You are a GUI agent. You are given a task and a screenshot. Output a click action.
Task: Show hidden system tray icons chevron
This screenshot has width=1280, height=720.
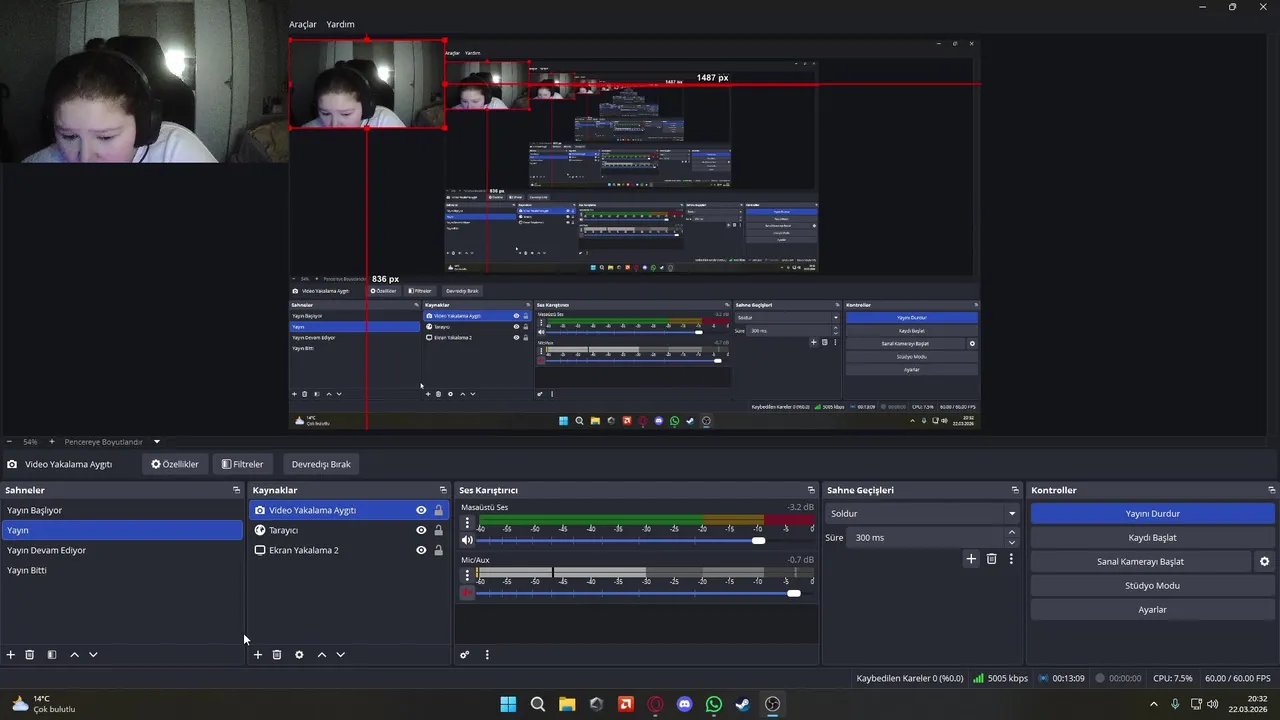1153,704
